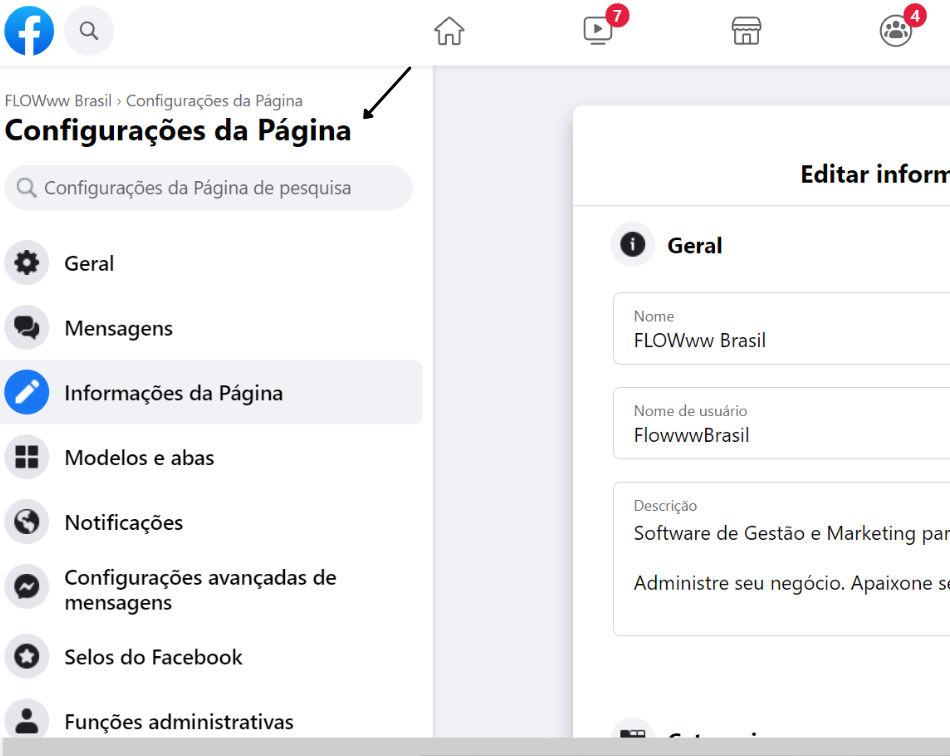Click magnifier icon inside page settings search
This screenshot has width=950, height=756.
(x=26, y=188)
